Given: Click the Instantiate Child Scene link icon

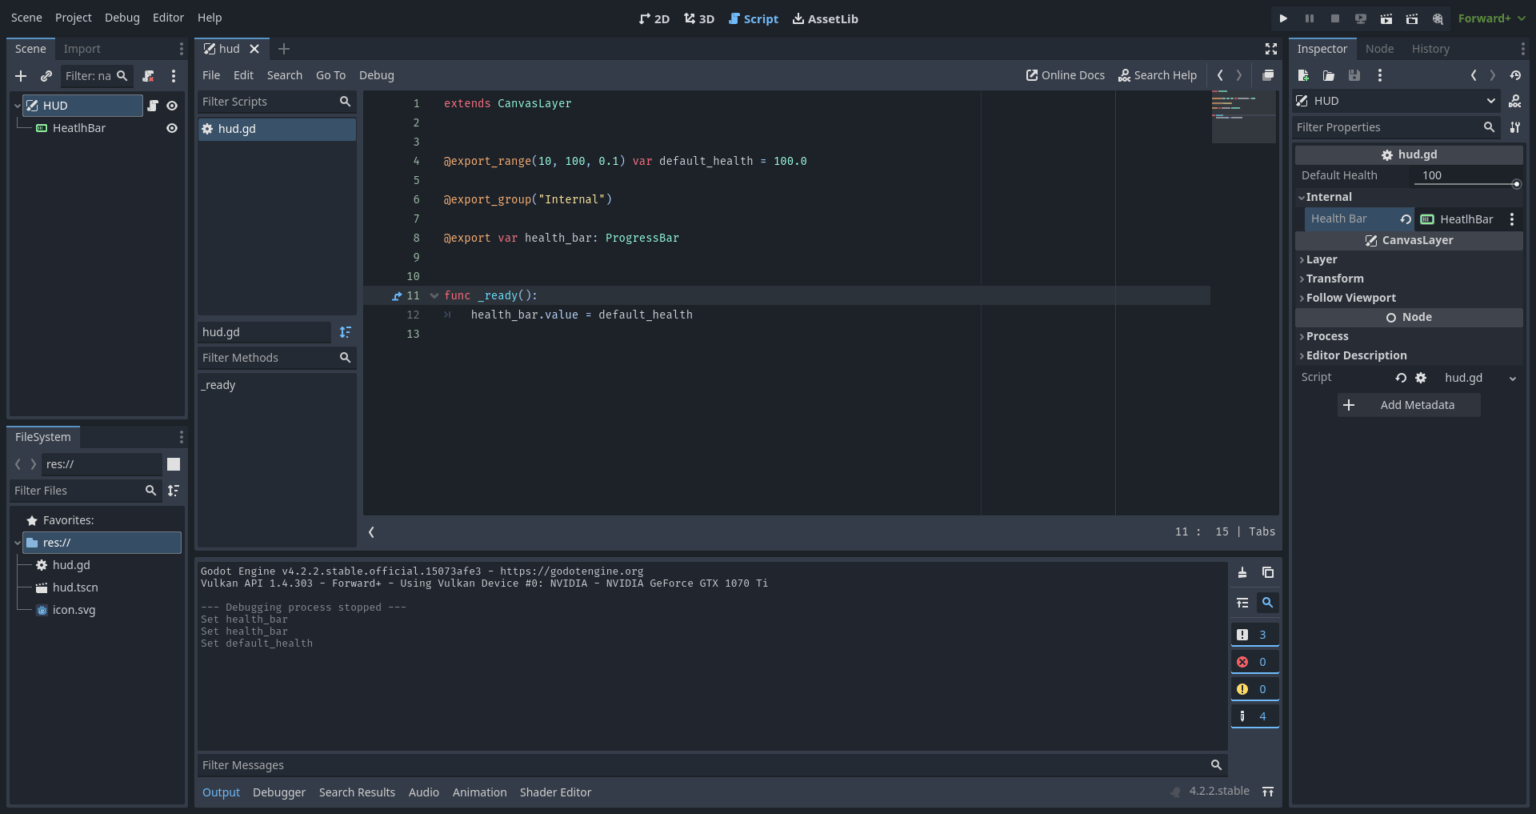Looking at the screenshot, I should coord(46,76).
